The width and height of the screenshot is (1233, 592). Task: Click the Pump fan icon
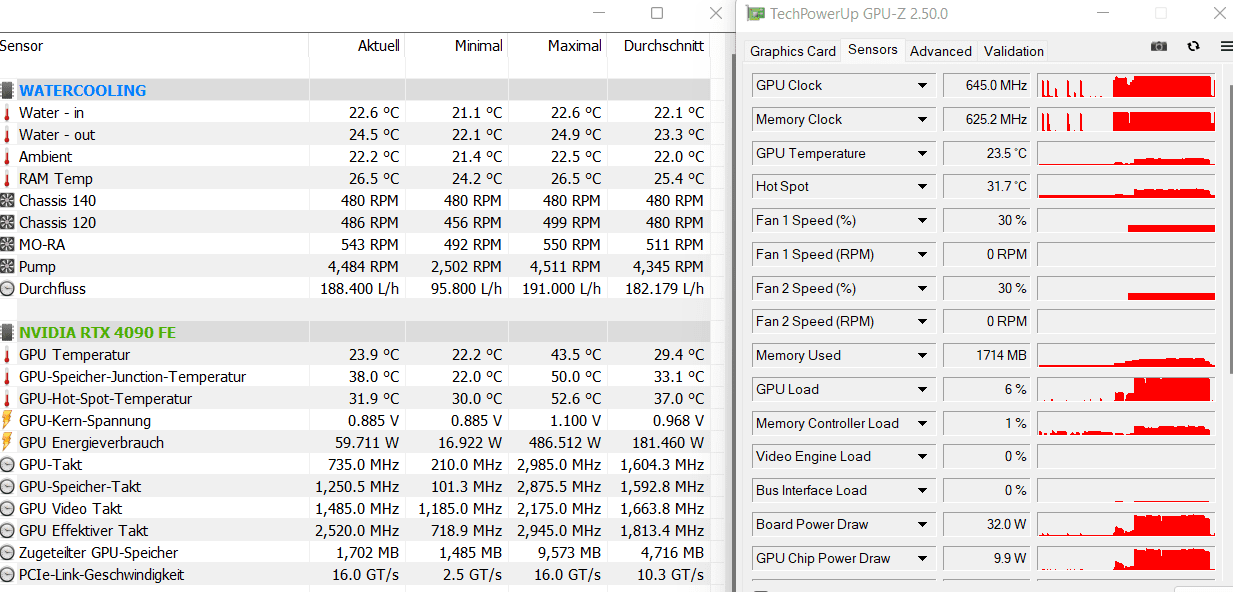[x=7, y=267]
